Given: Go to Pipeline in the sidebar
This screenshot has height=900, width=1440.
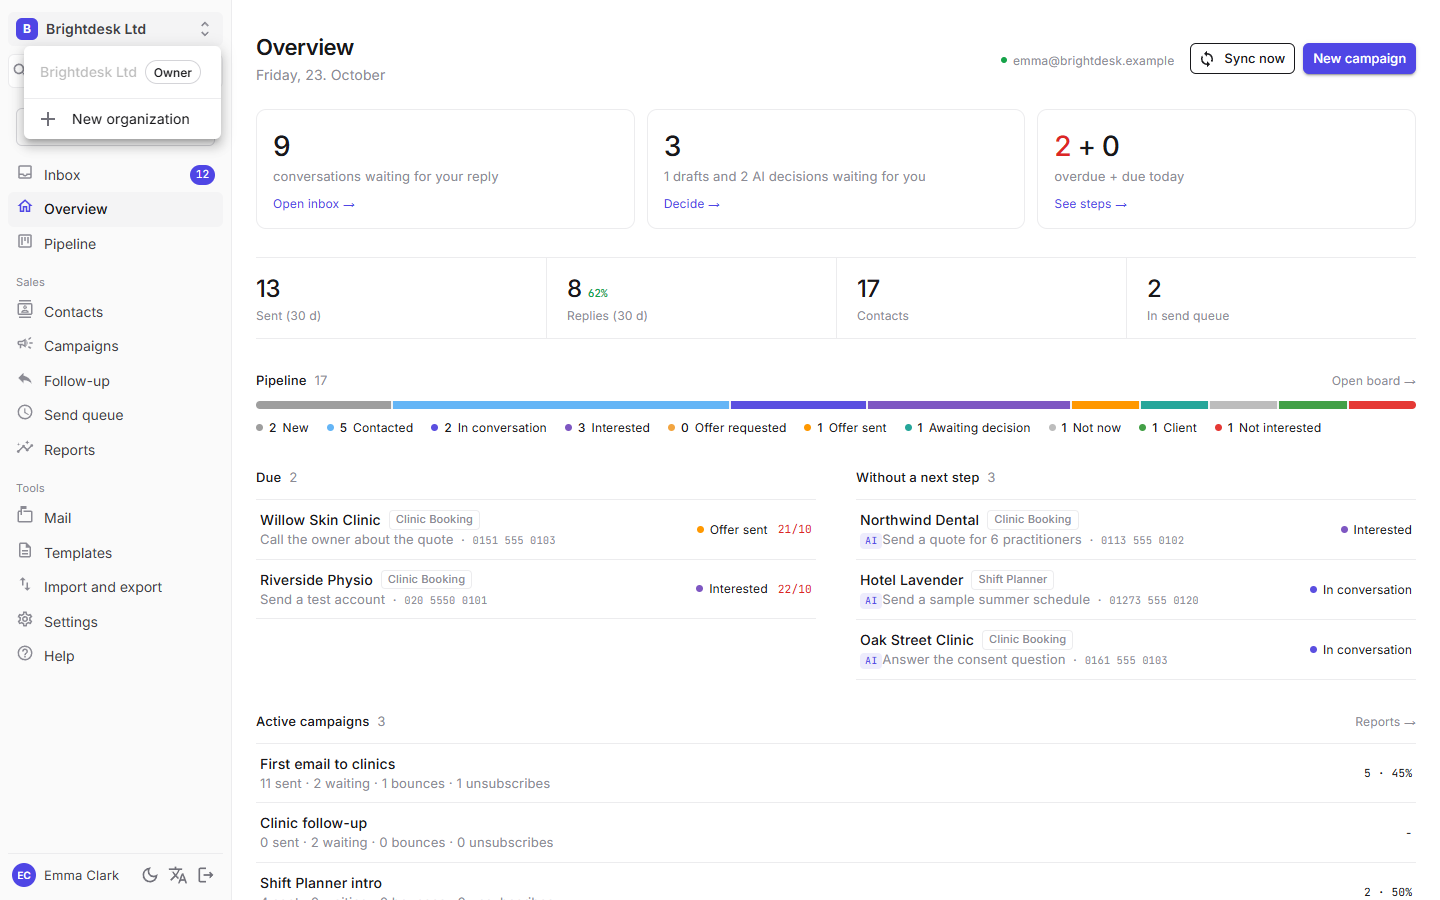Looking at the screenshot, I should 115,244.
